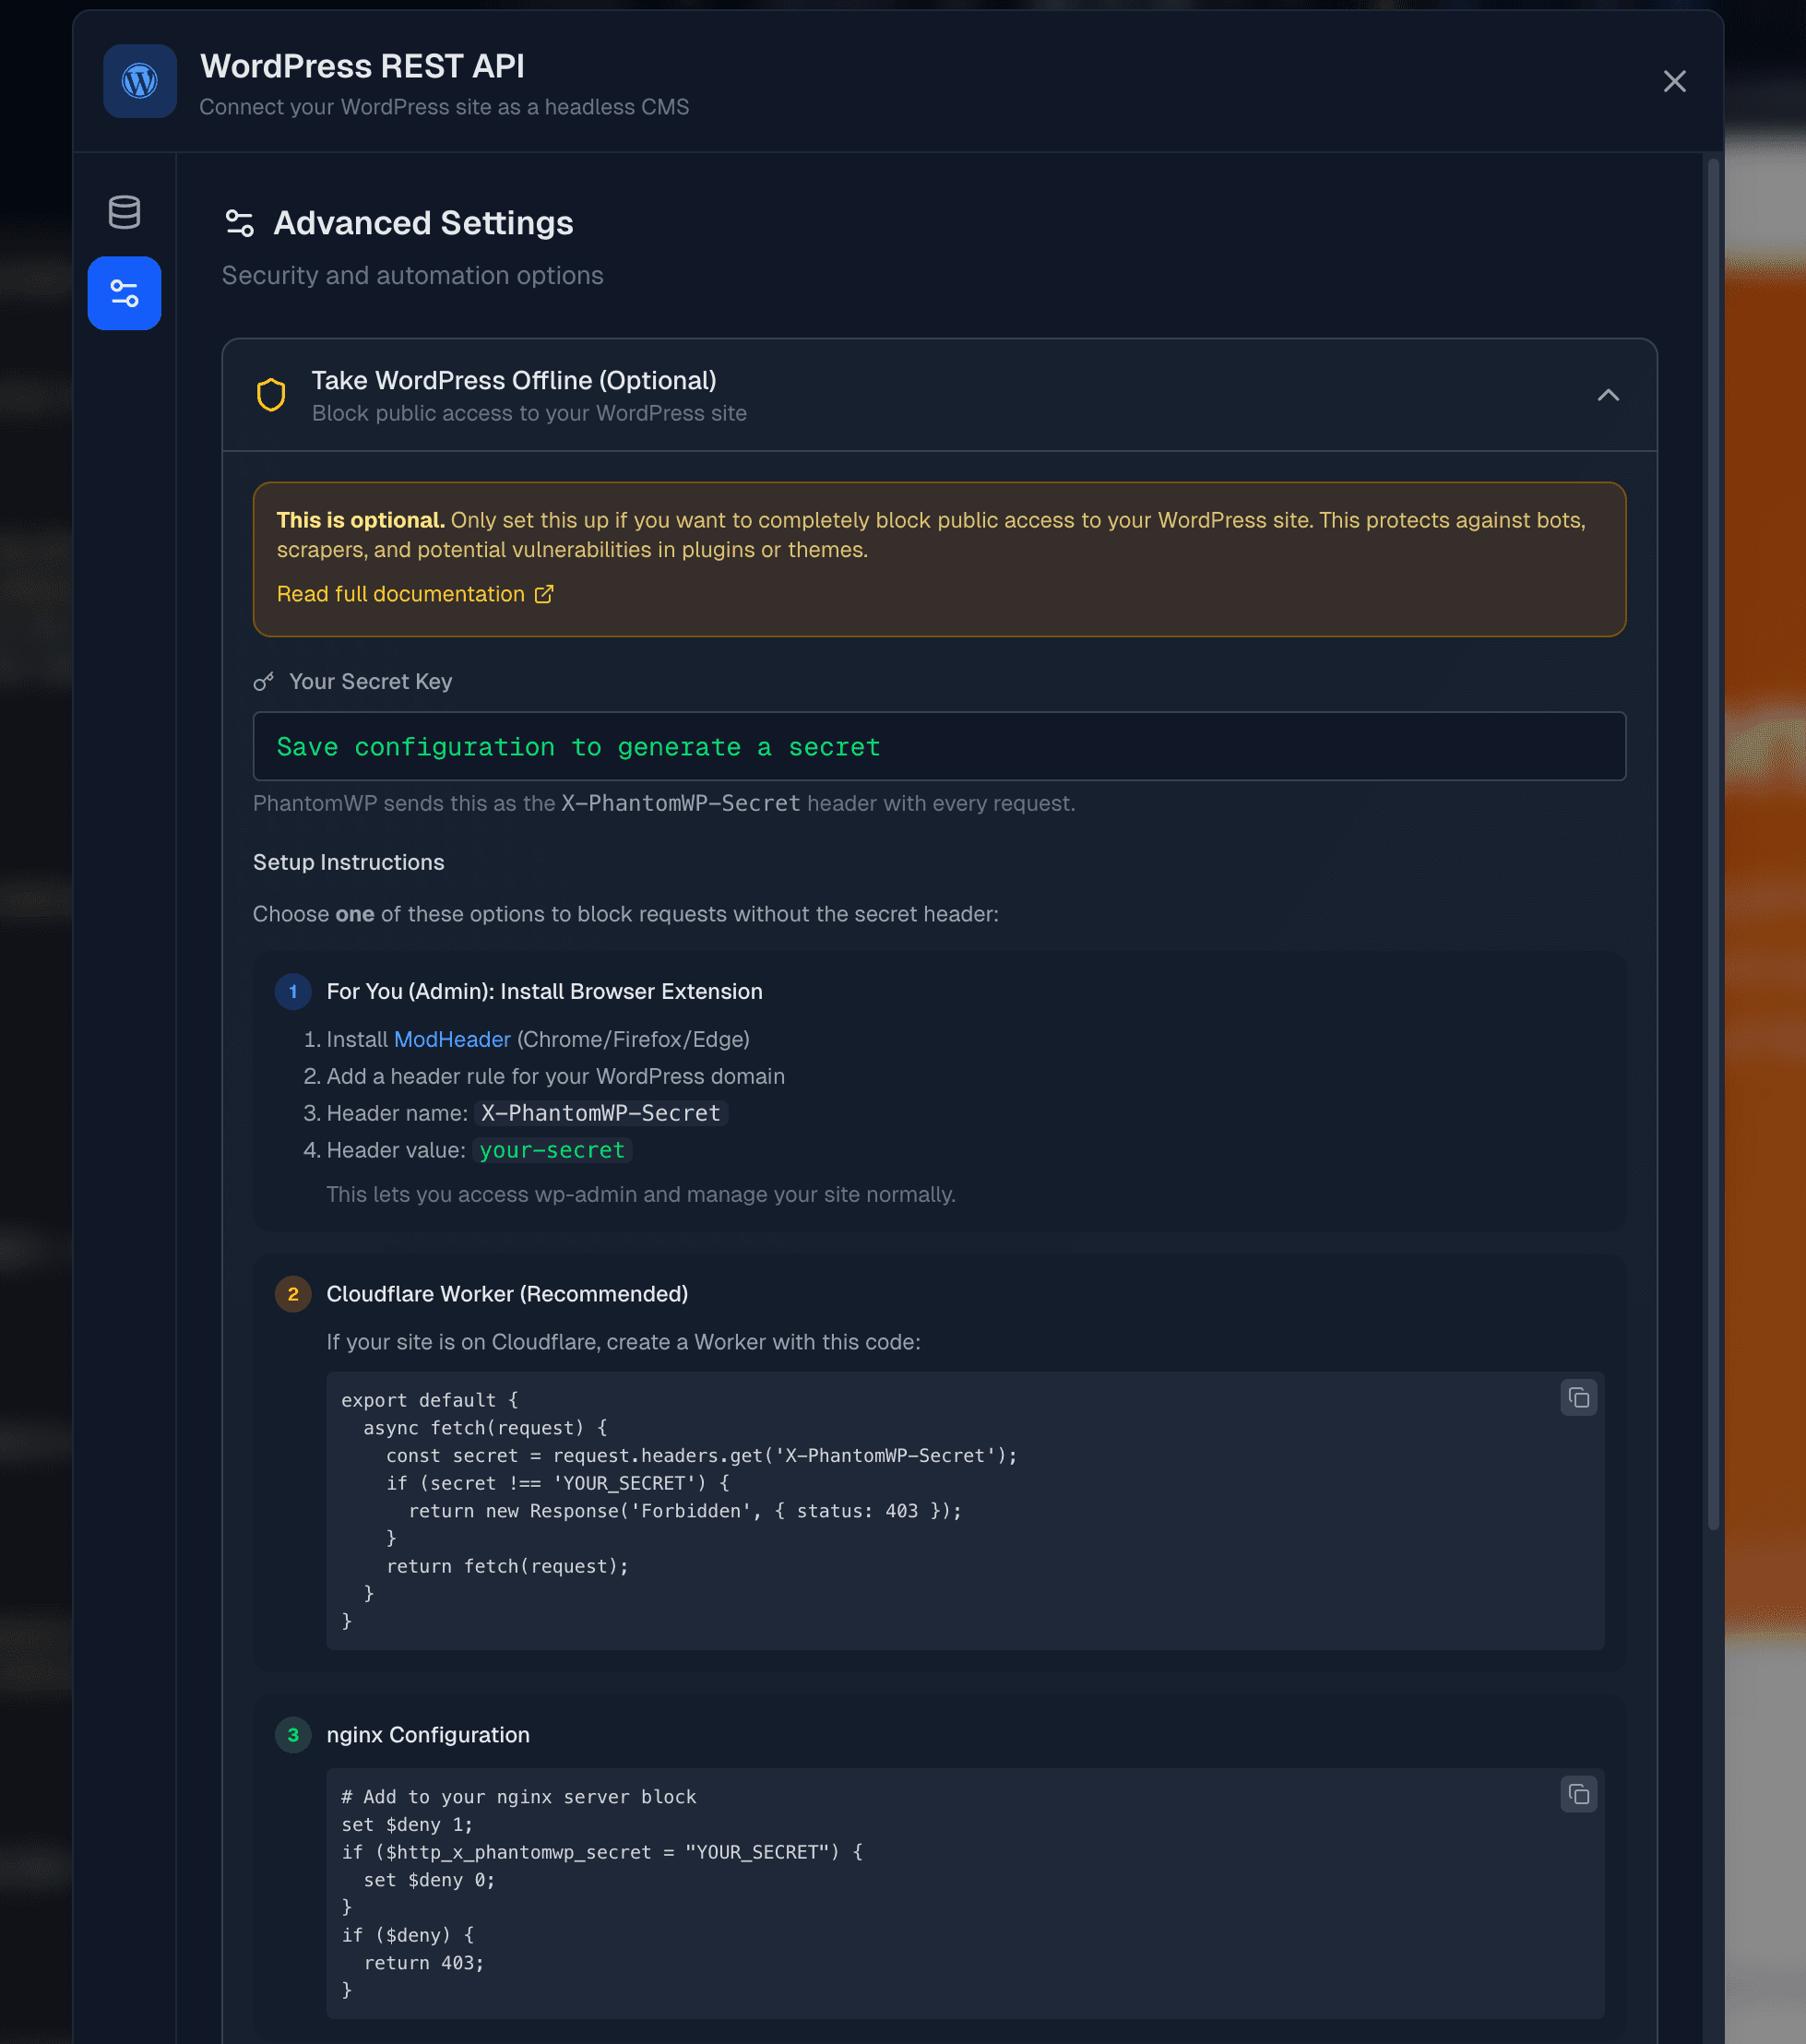Click the Advanced Settings gear icon near the title
The height and width of the screenshot is (2044, 1806).
click(x=239, y=222)
